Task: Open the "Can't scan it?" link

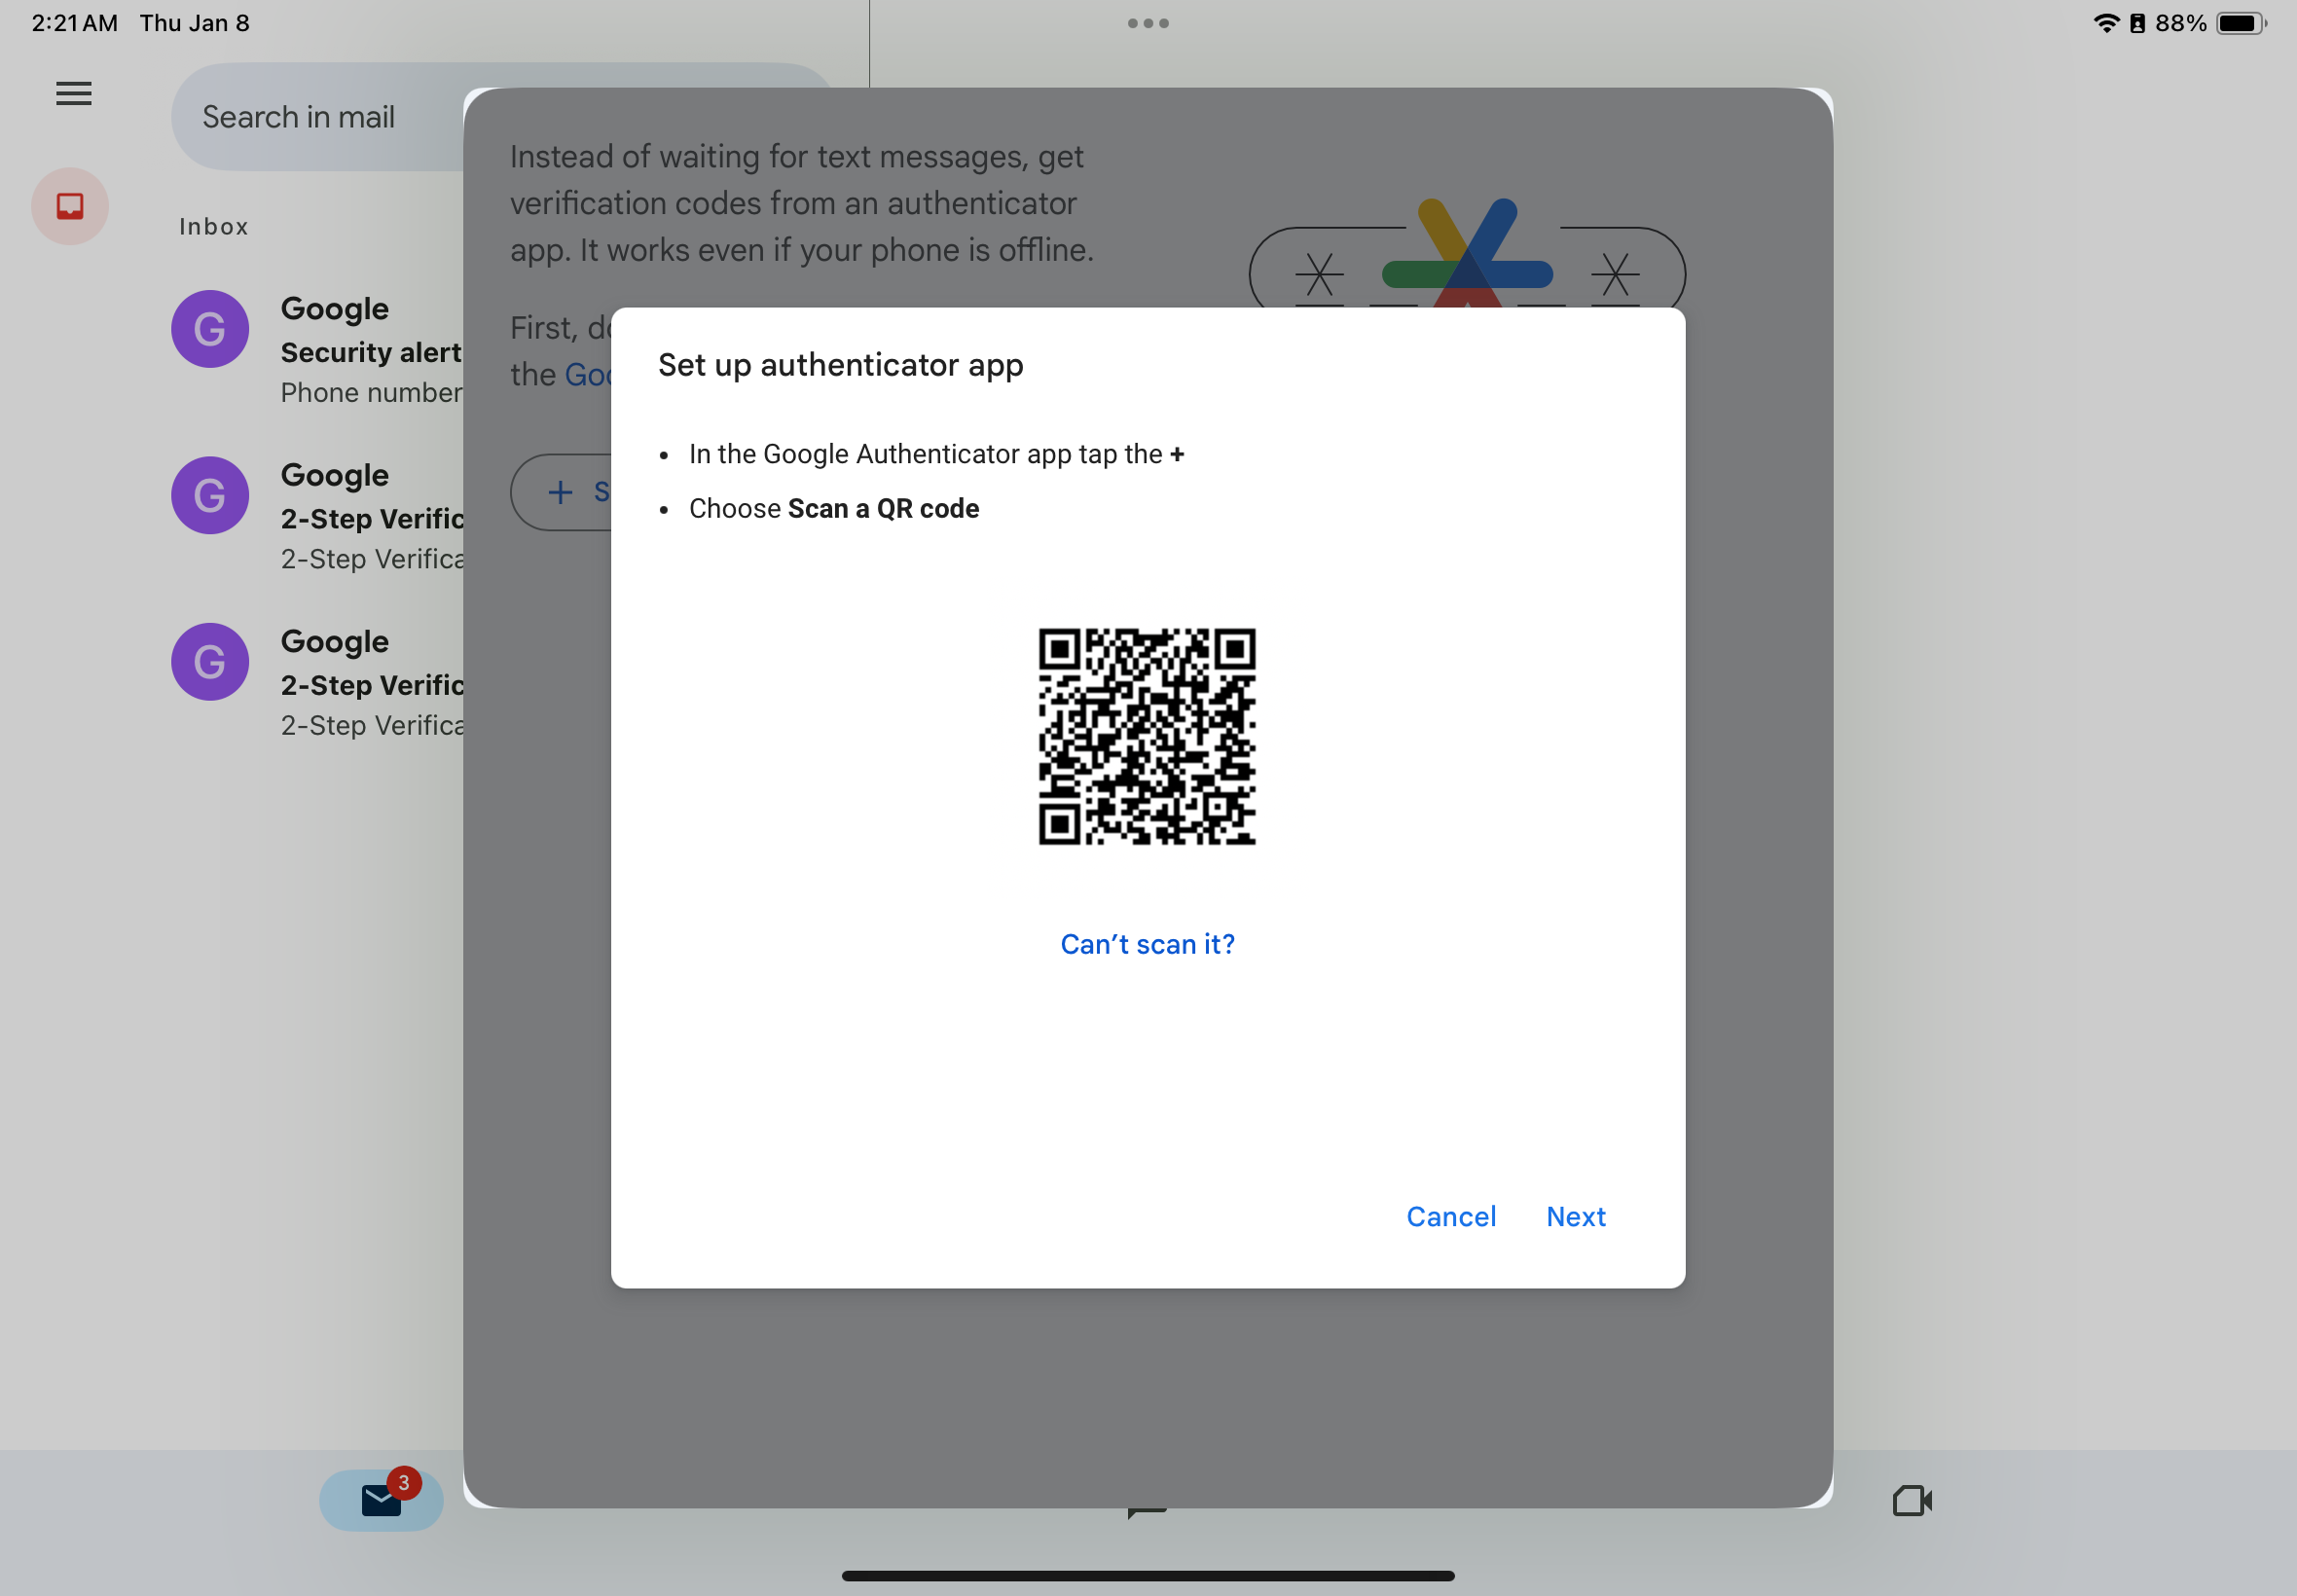Action: (x=1148, y=944)
